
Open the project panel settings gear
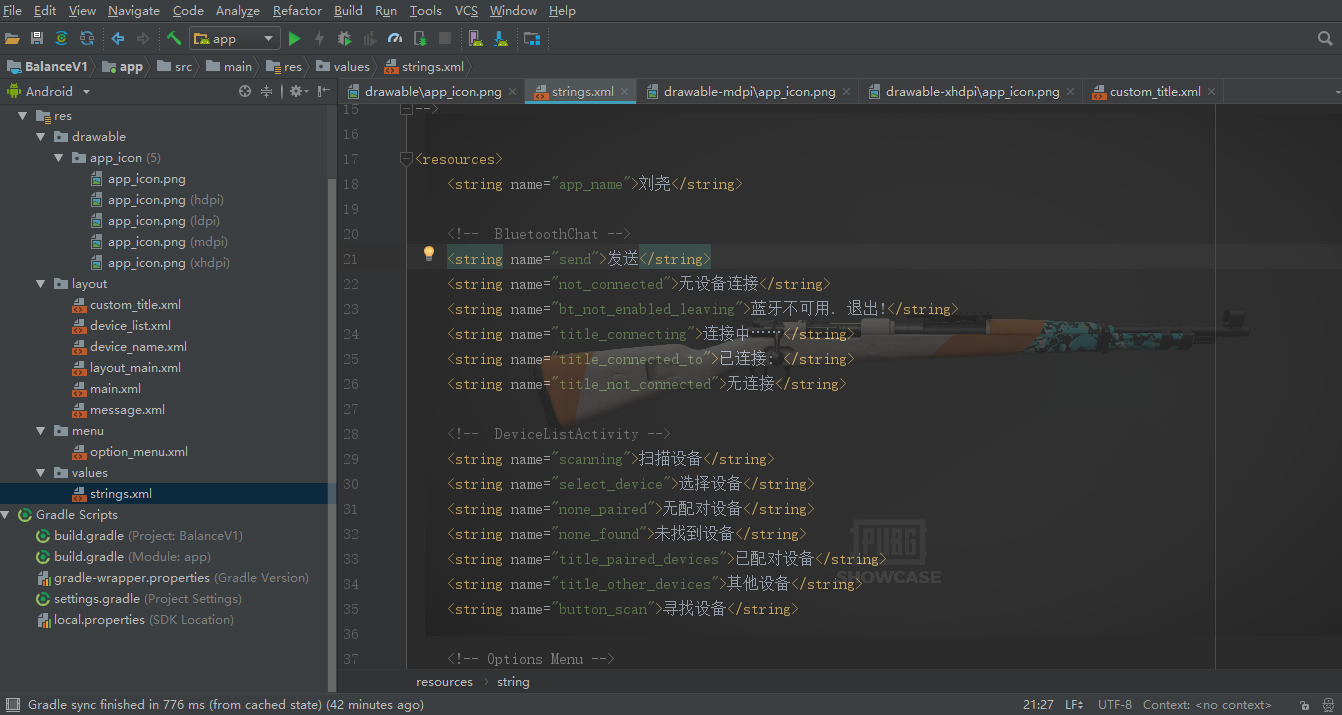tap(297, 91)
